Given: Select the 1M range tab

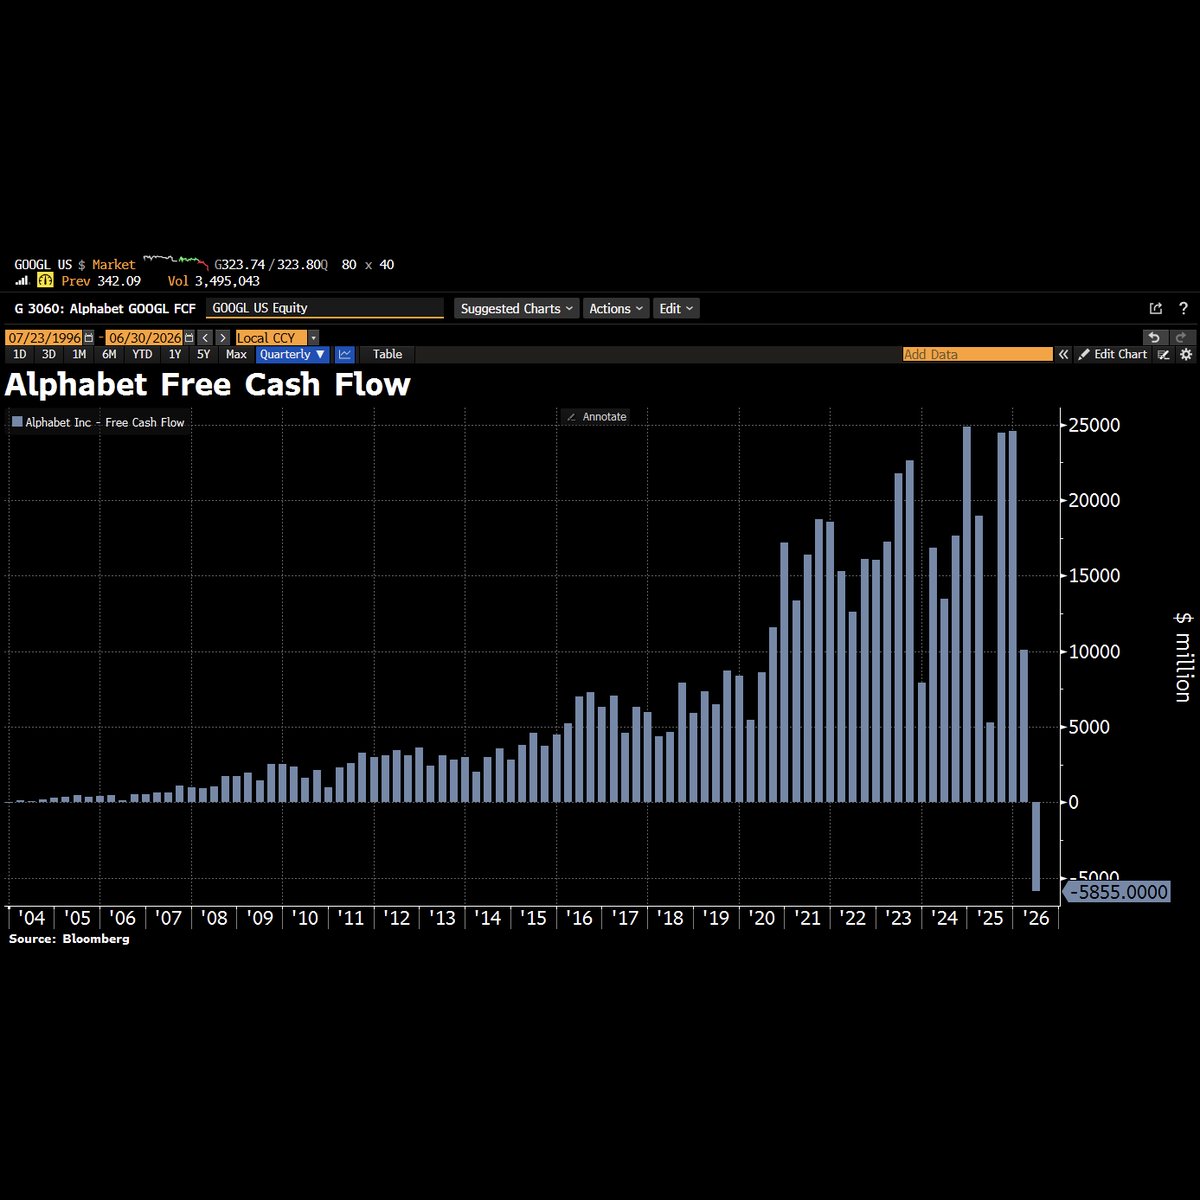Looking at the screenshot, I should click(79, 354).
